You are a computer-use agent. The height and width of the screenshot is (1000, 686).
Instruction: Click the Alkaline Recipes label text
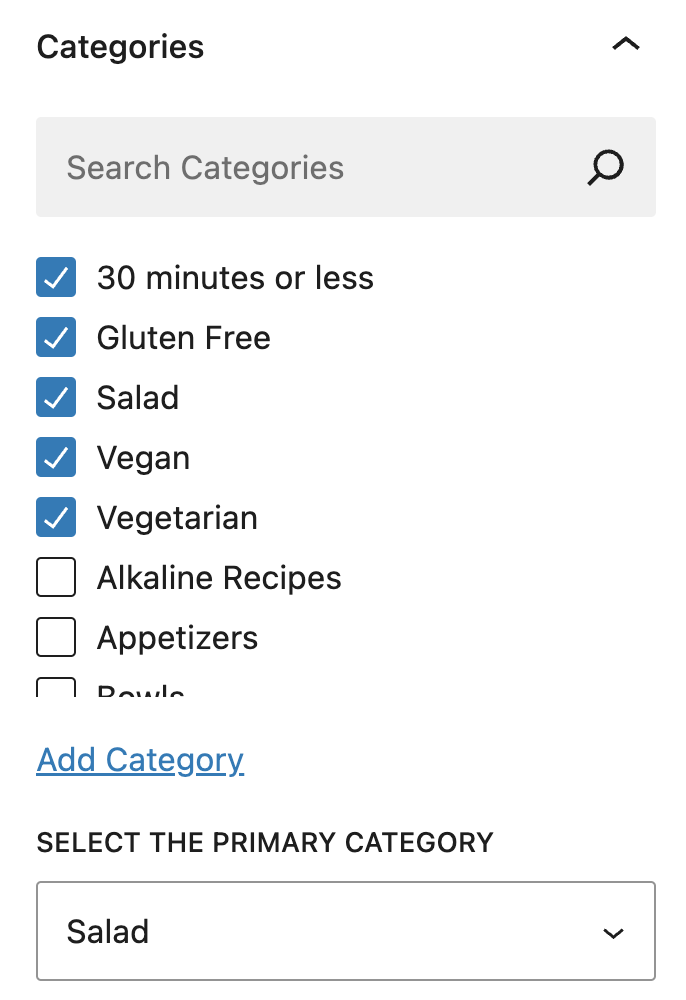click(x=219, y=578)
